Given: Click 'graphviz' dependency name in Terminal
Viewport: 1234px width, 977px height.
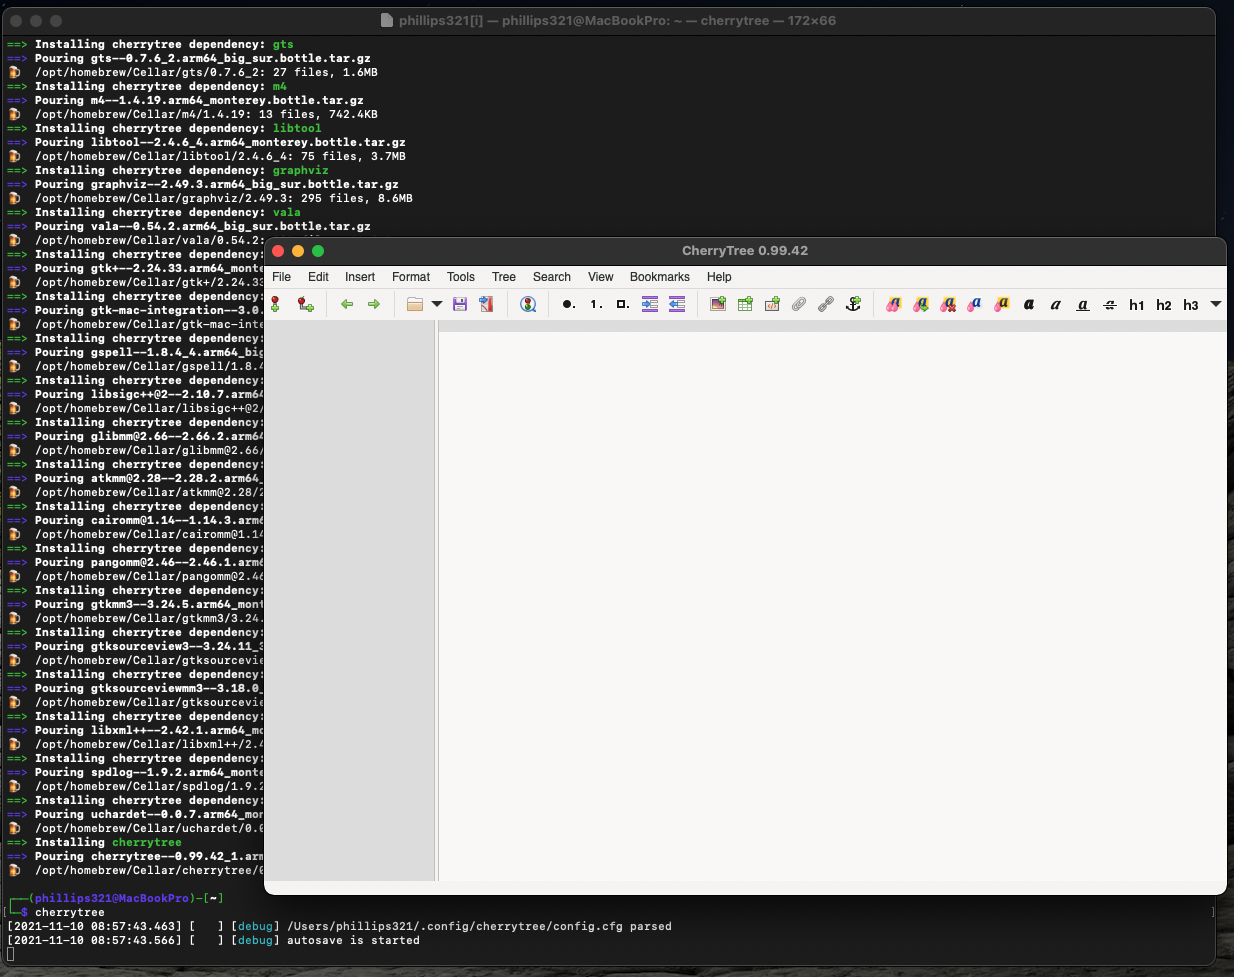Looking at the screenshot, I should (x=301, y=170).
